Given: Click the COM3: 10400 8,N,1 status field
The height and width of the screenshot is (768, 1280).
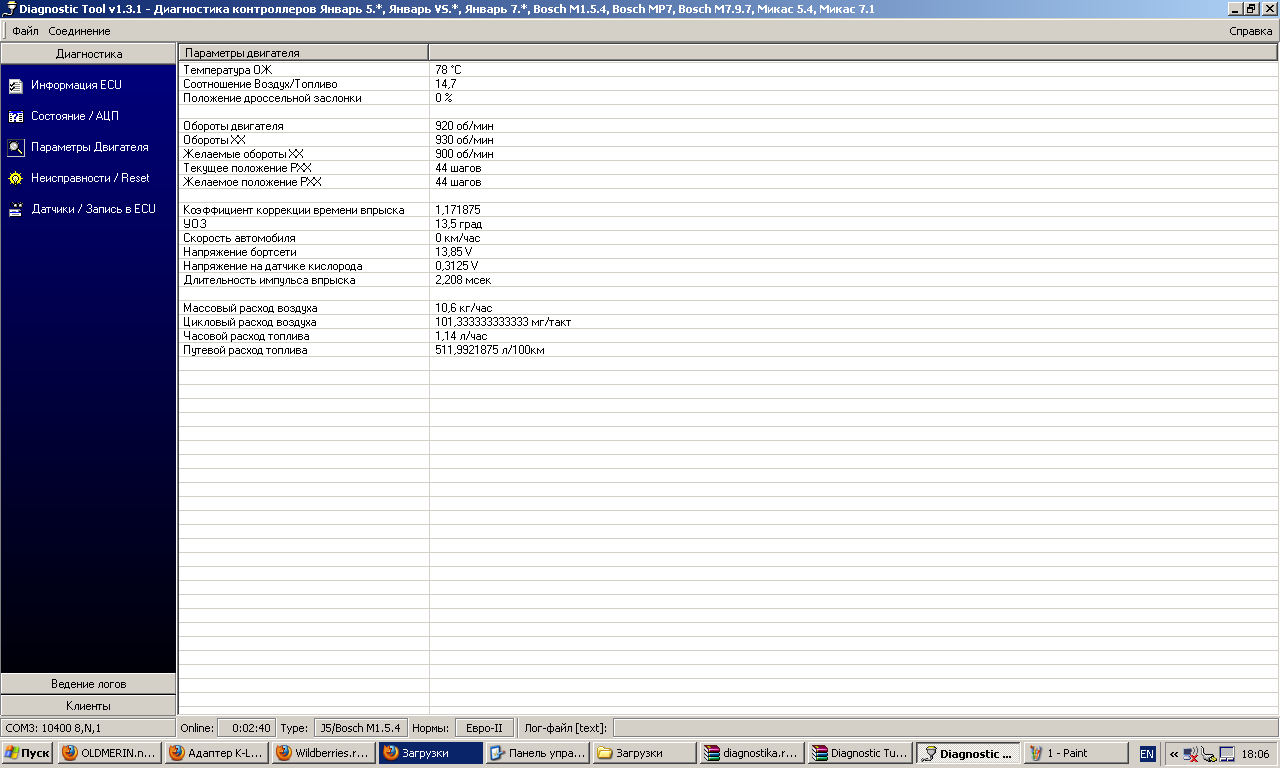Looking at the screenshot, I should point(88,728).
